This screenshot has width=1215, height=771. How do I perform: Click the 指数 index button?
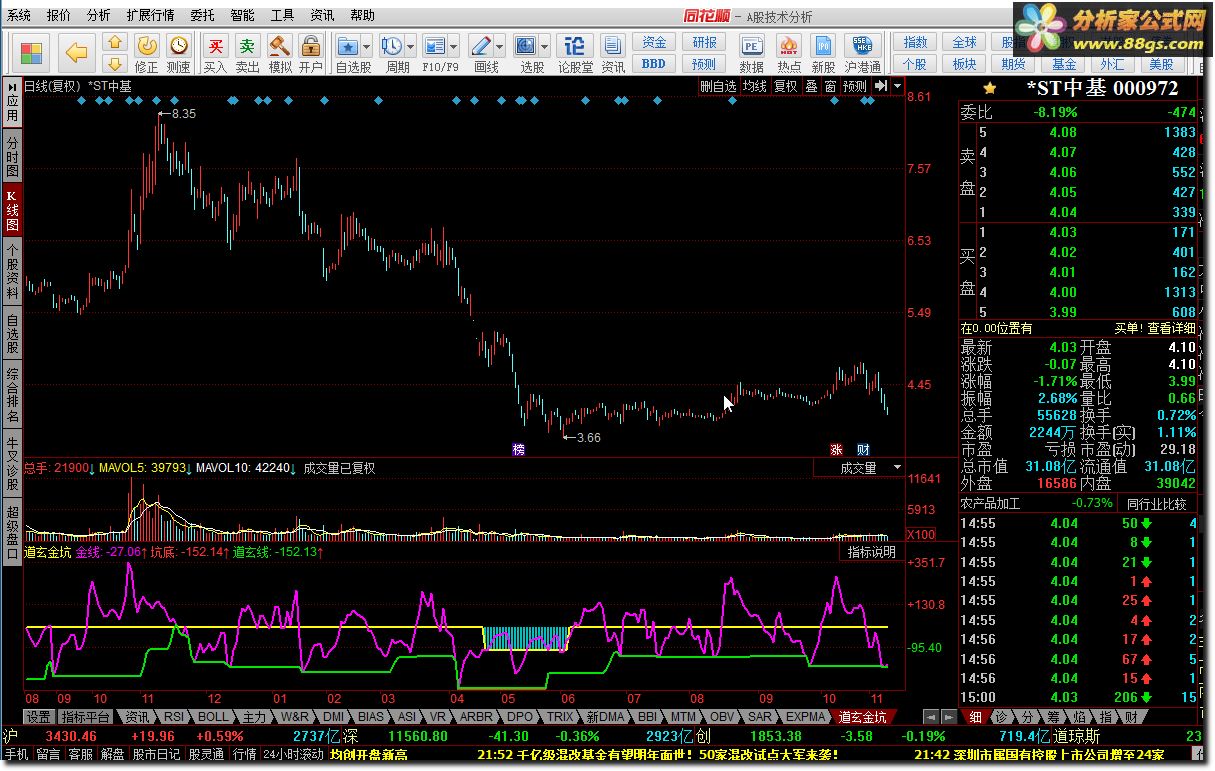tap(915, 42)
